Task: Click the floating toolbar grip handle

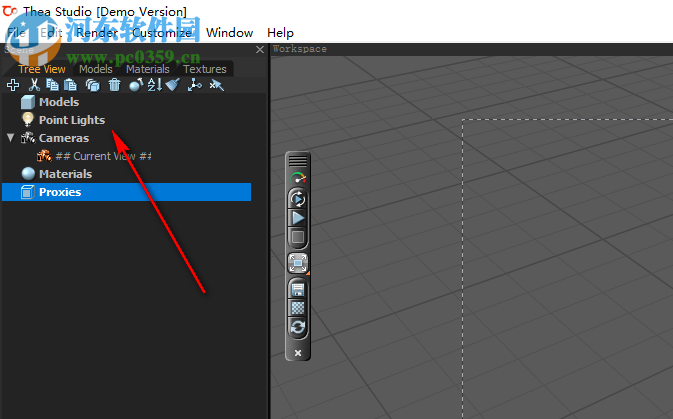Action: pyautogui.click(x=298, y=161)
